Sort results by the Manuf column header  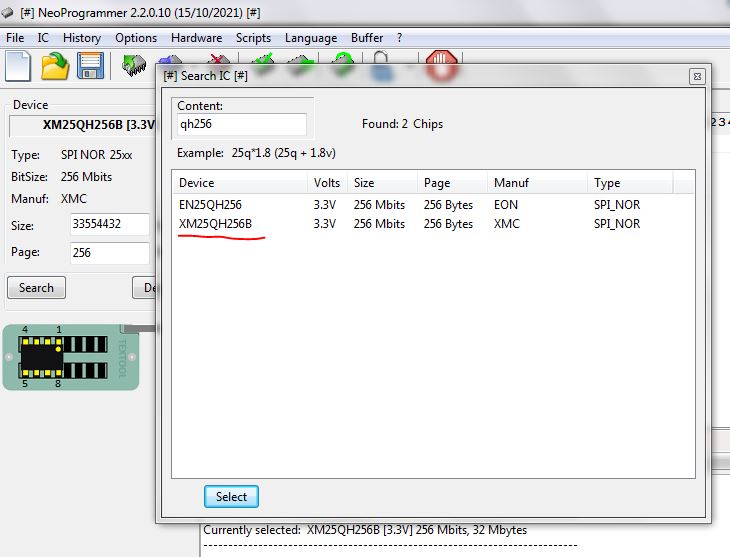[x=538, y=183]
